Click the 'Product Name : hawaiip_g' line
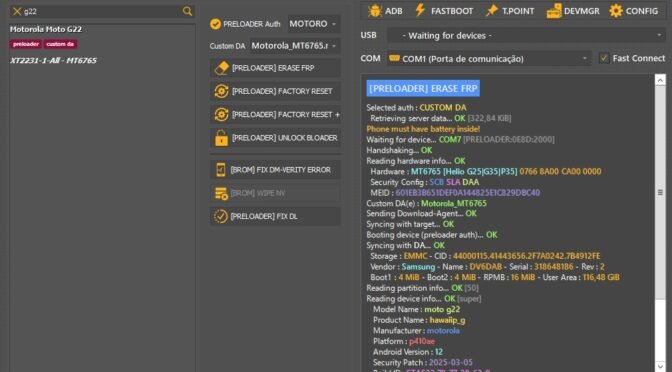This screenshot has height=372, width=672. [x=419, y=320]
